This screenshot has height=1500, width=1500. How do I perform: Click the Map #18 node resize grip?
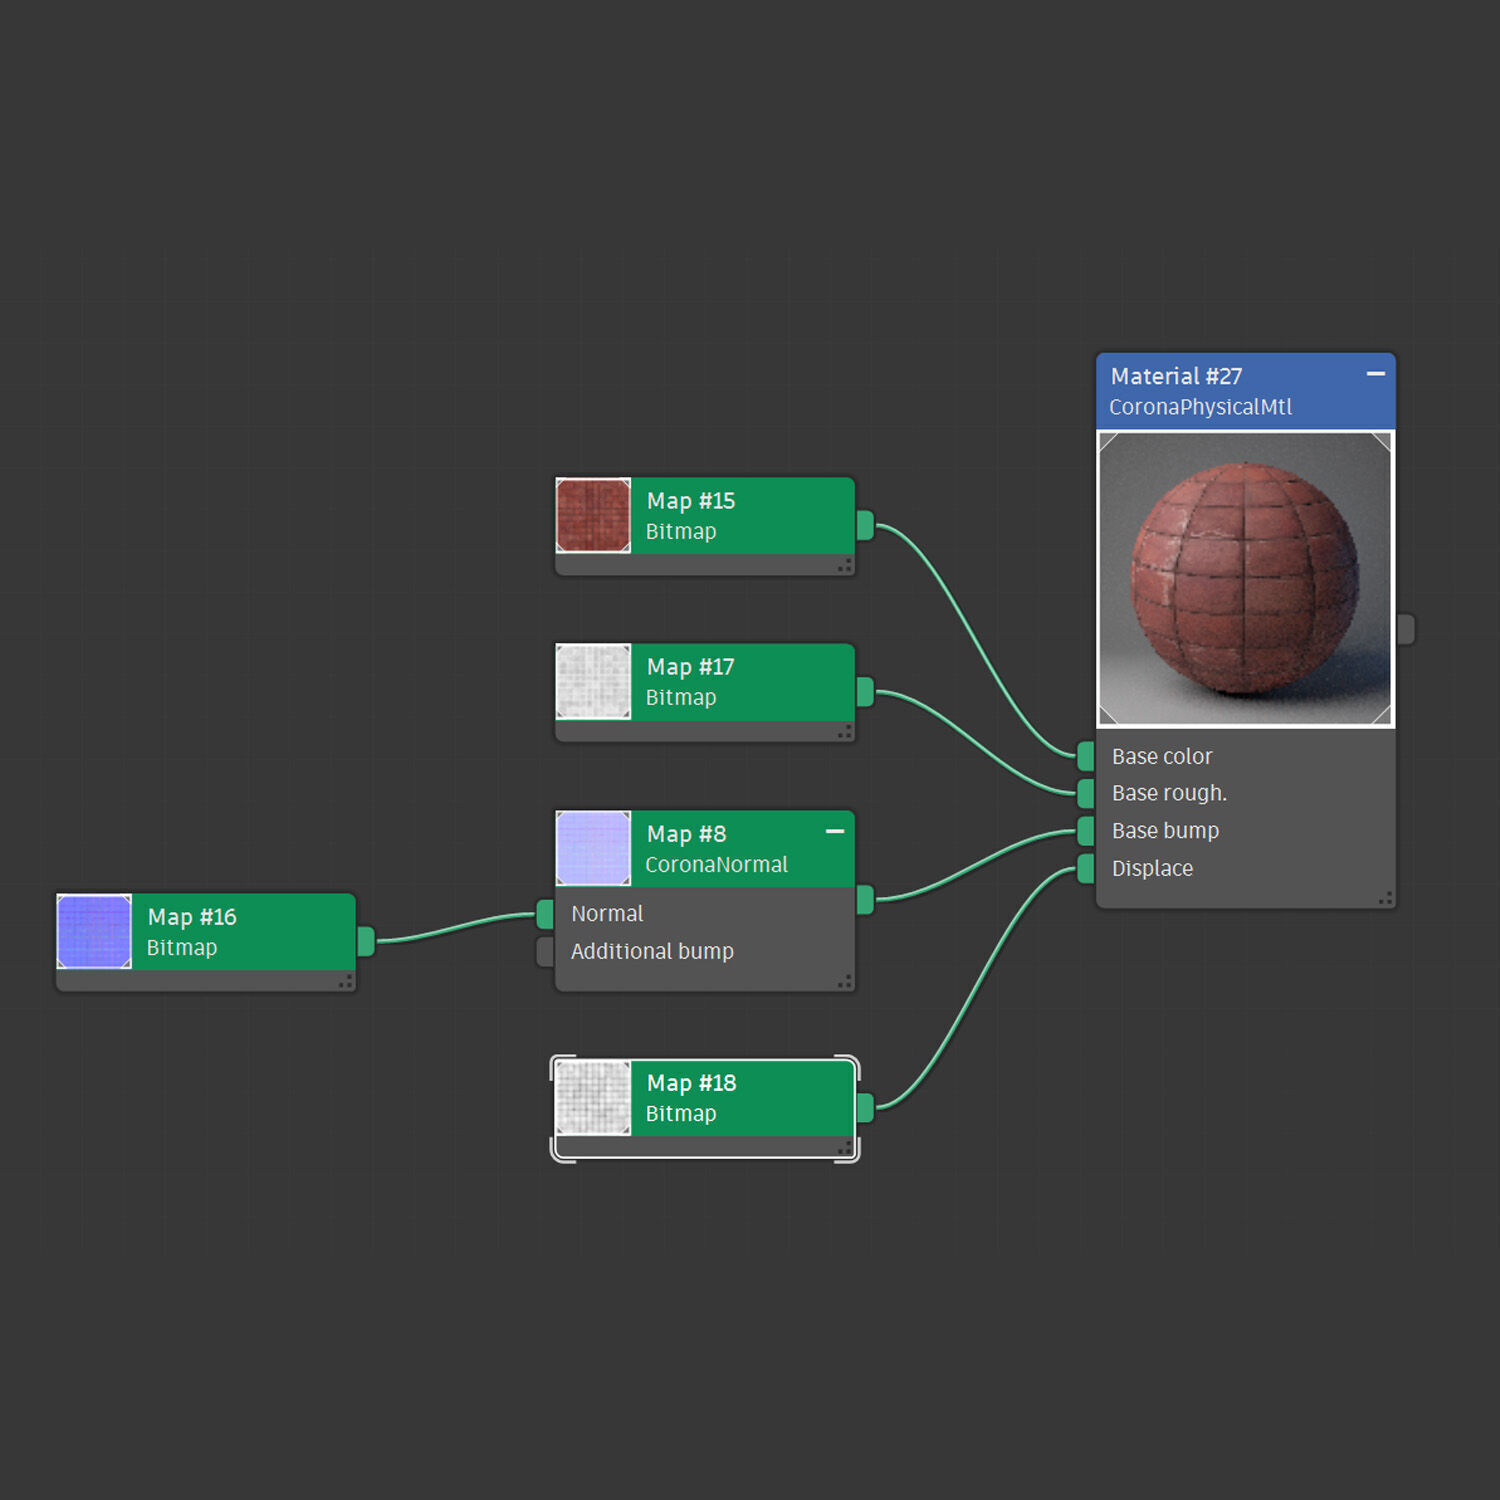click(x=845, y=1148)
